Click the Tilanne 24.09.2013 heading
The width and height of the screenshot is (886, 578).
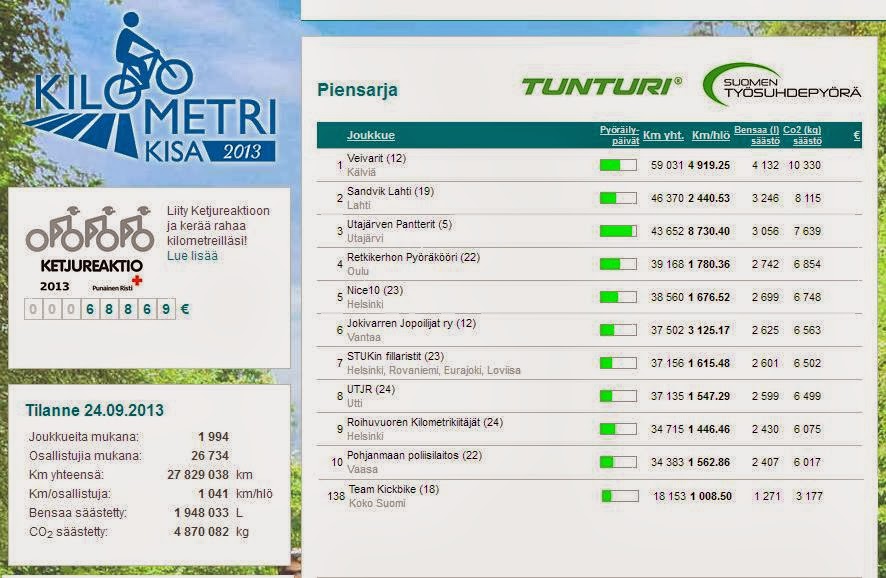coord(94,410)
